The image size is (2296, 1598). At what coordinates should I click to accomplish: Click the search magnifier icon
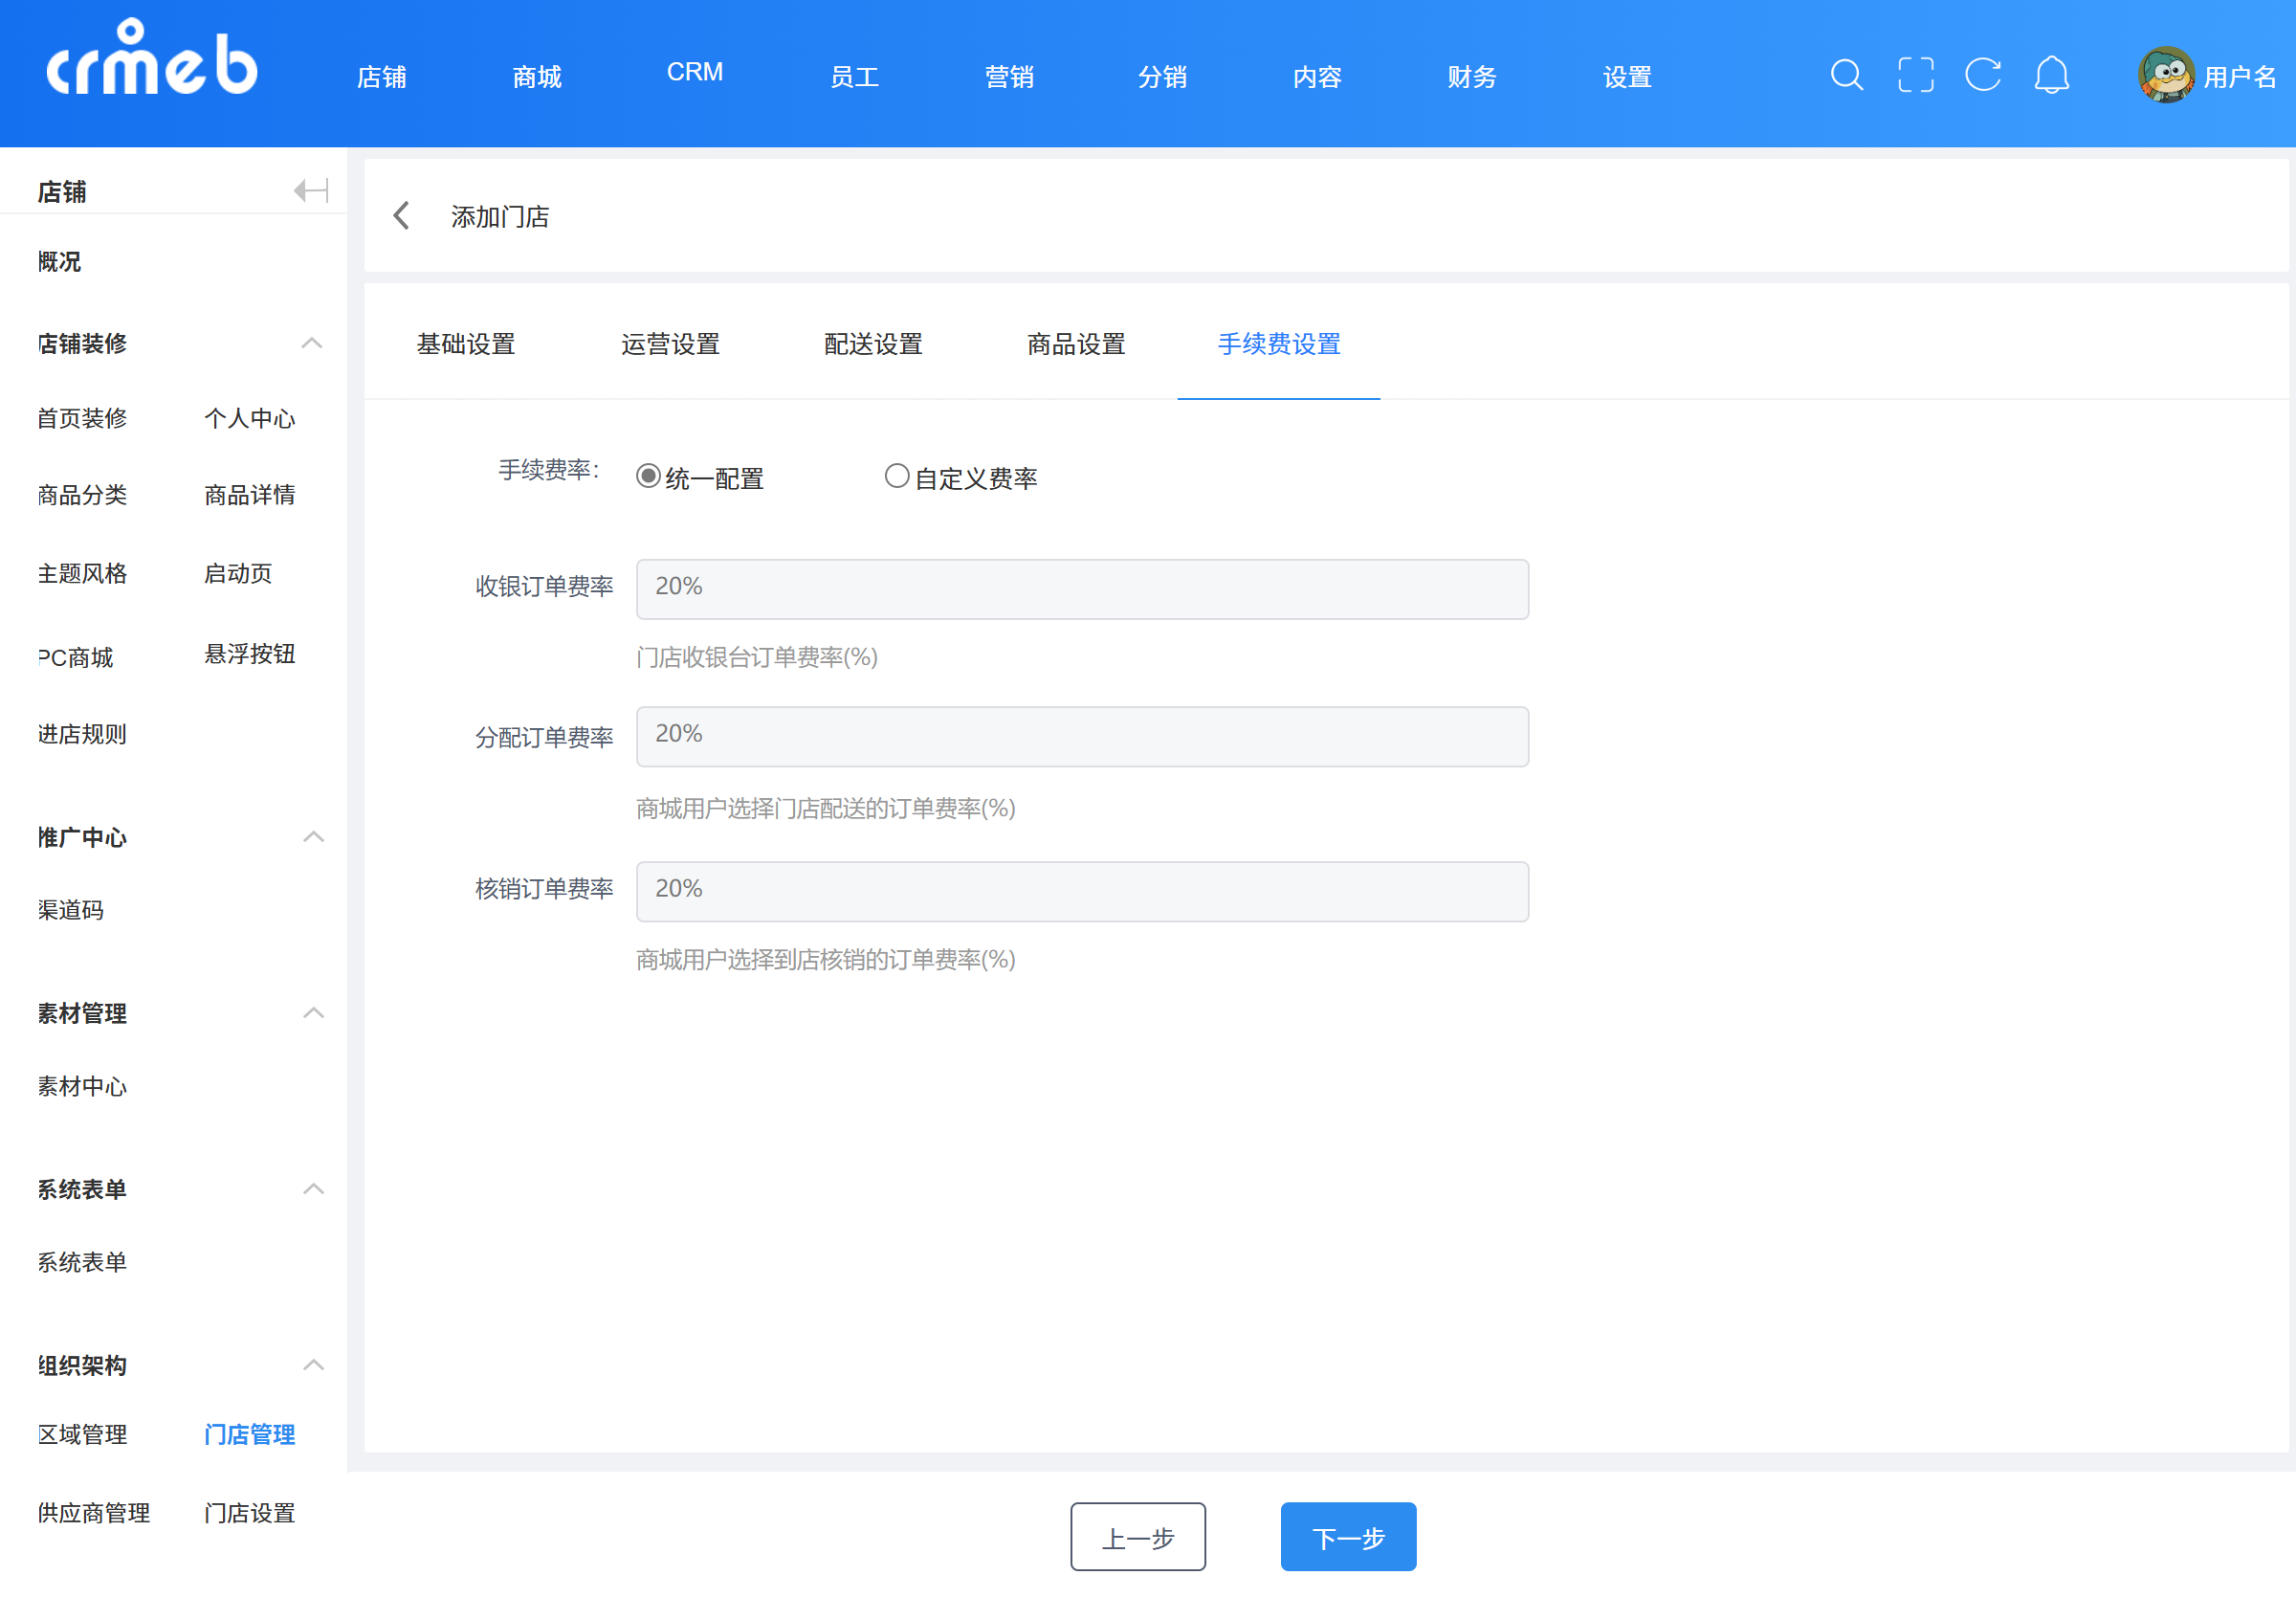click(x=1846, y=75)
